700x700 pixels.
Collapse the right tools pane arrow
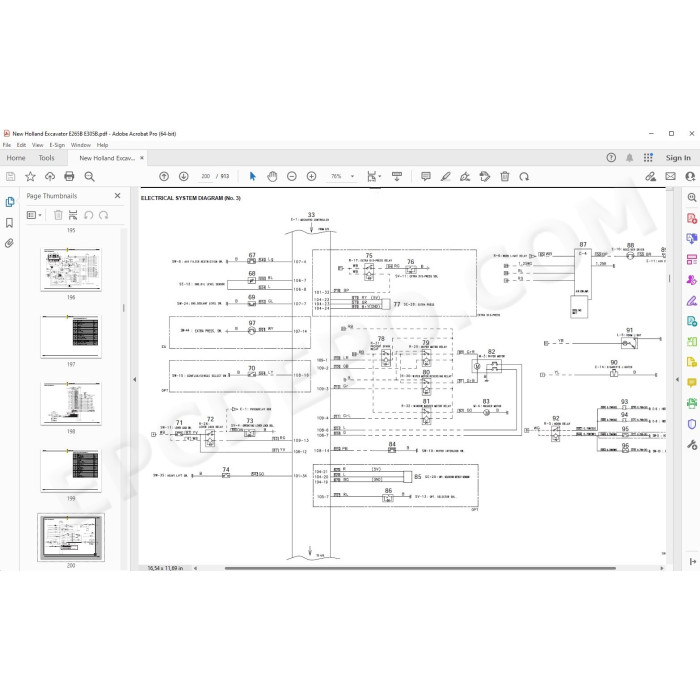pyautogui.click(x=677, y=379)
